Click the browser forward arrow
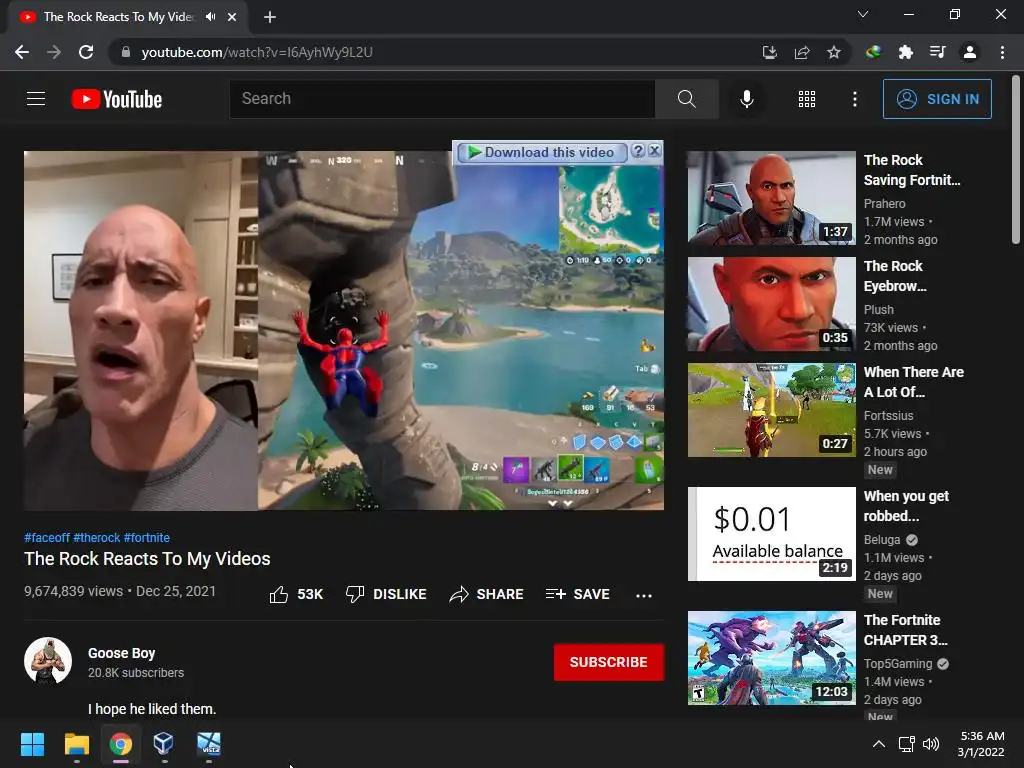Viewport: 1024px width, 768px height. 54,52
